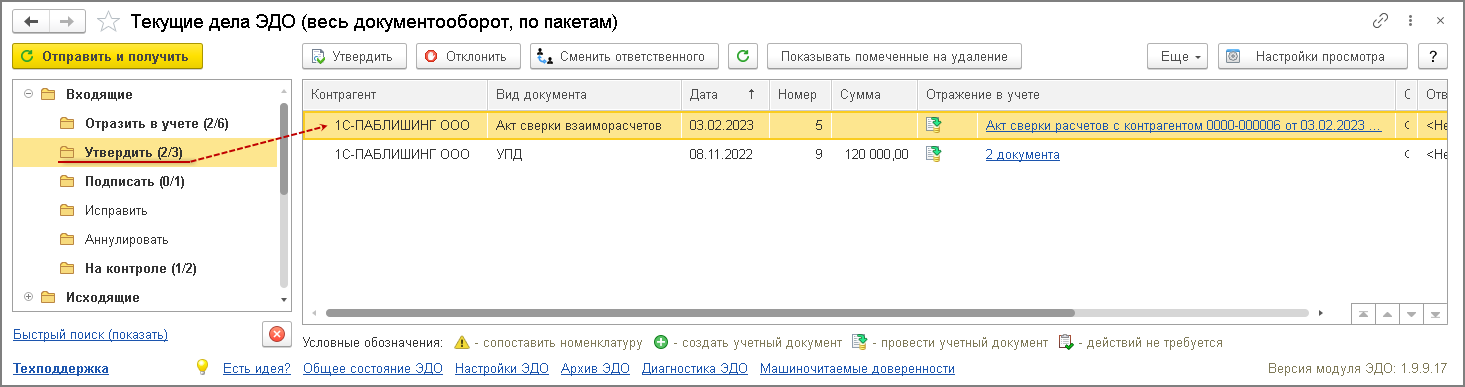Click Сменить ответственного button
This screenshot has height=387, width=1465.
point(624,57)
